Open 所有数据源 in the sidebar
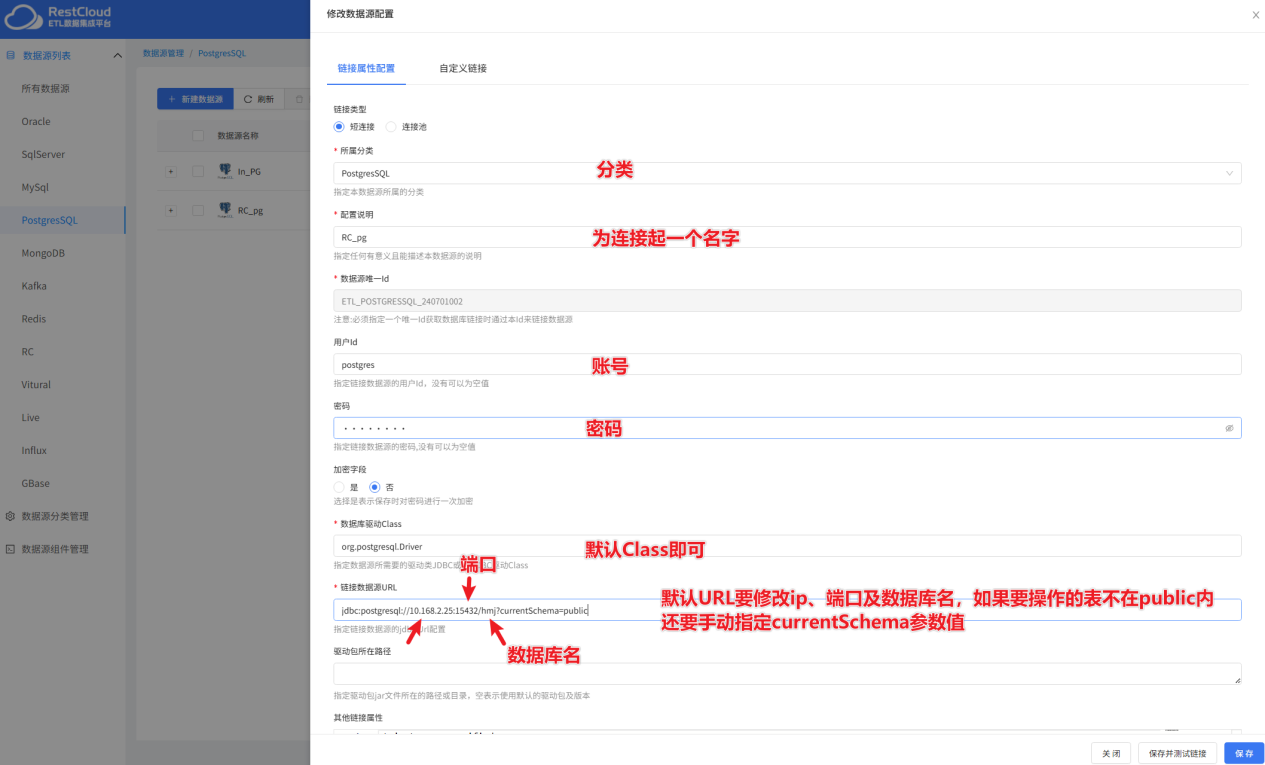The width and height of the screenshot is (1265, 765). point(46,89)
